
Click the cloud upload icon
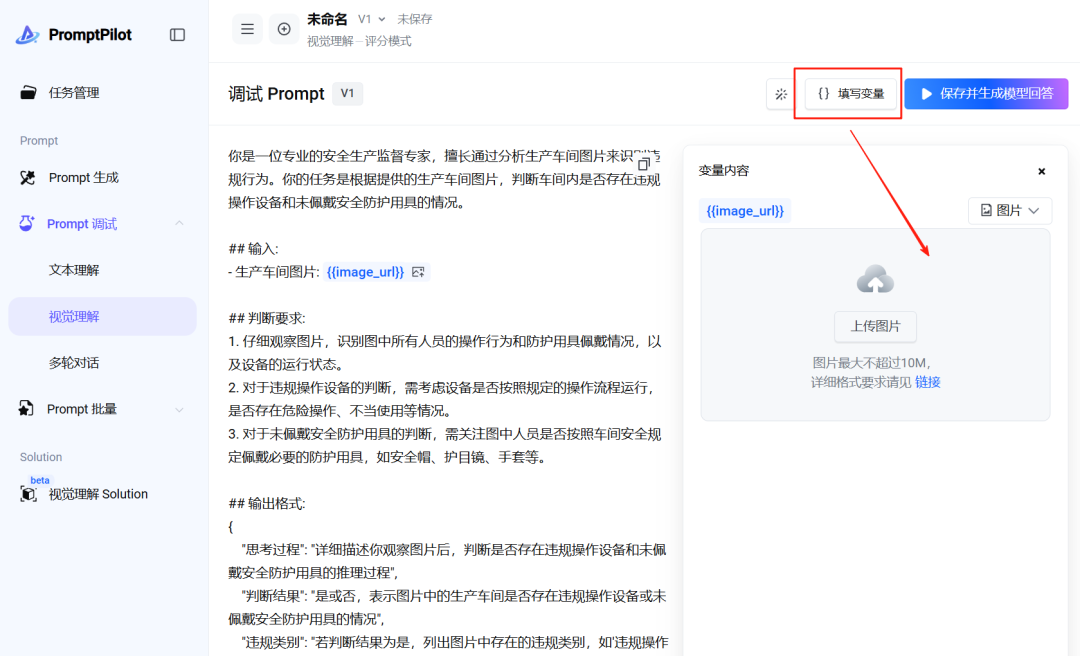[x=875, y=280]
